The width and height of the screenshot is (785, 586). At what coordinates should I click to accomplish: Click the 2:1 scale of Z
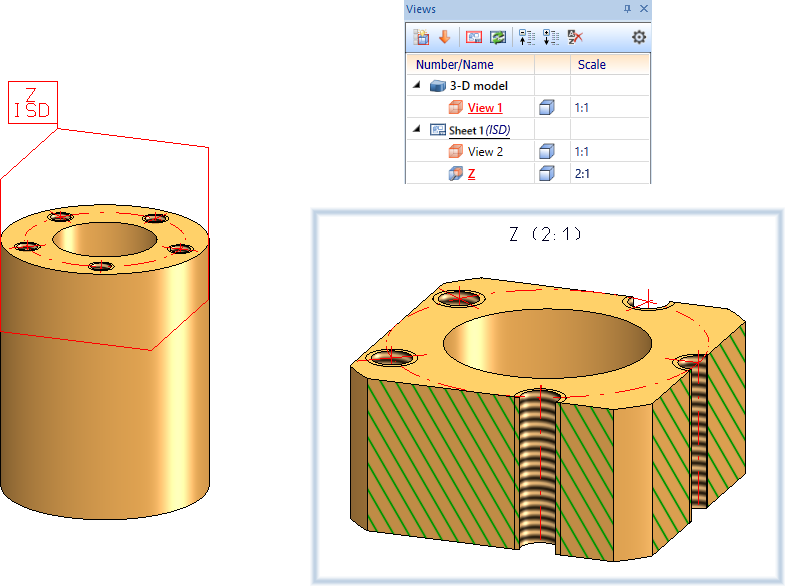pyautogui.click(x=582, y=174)
